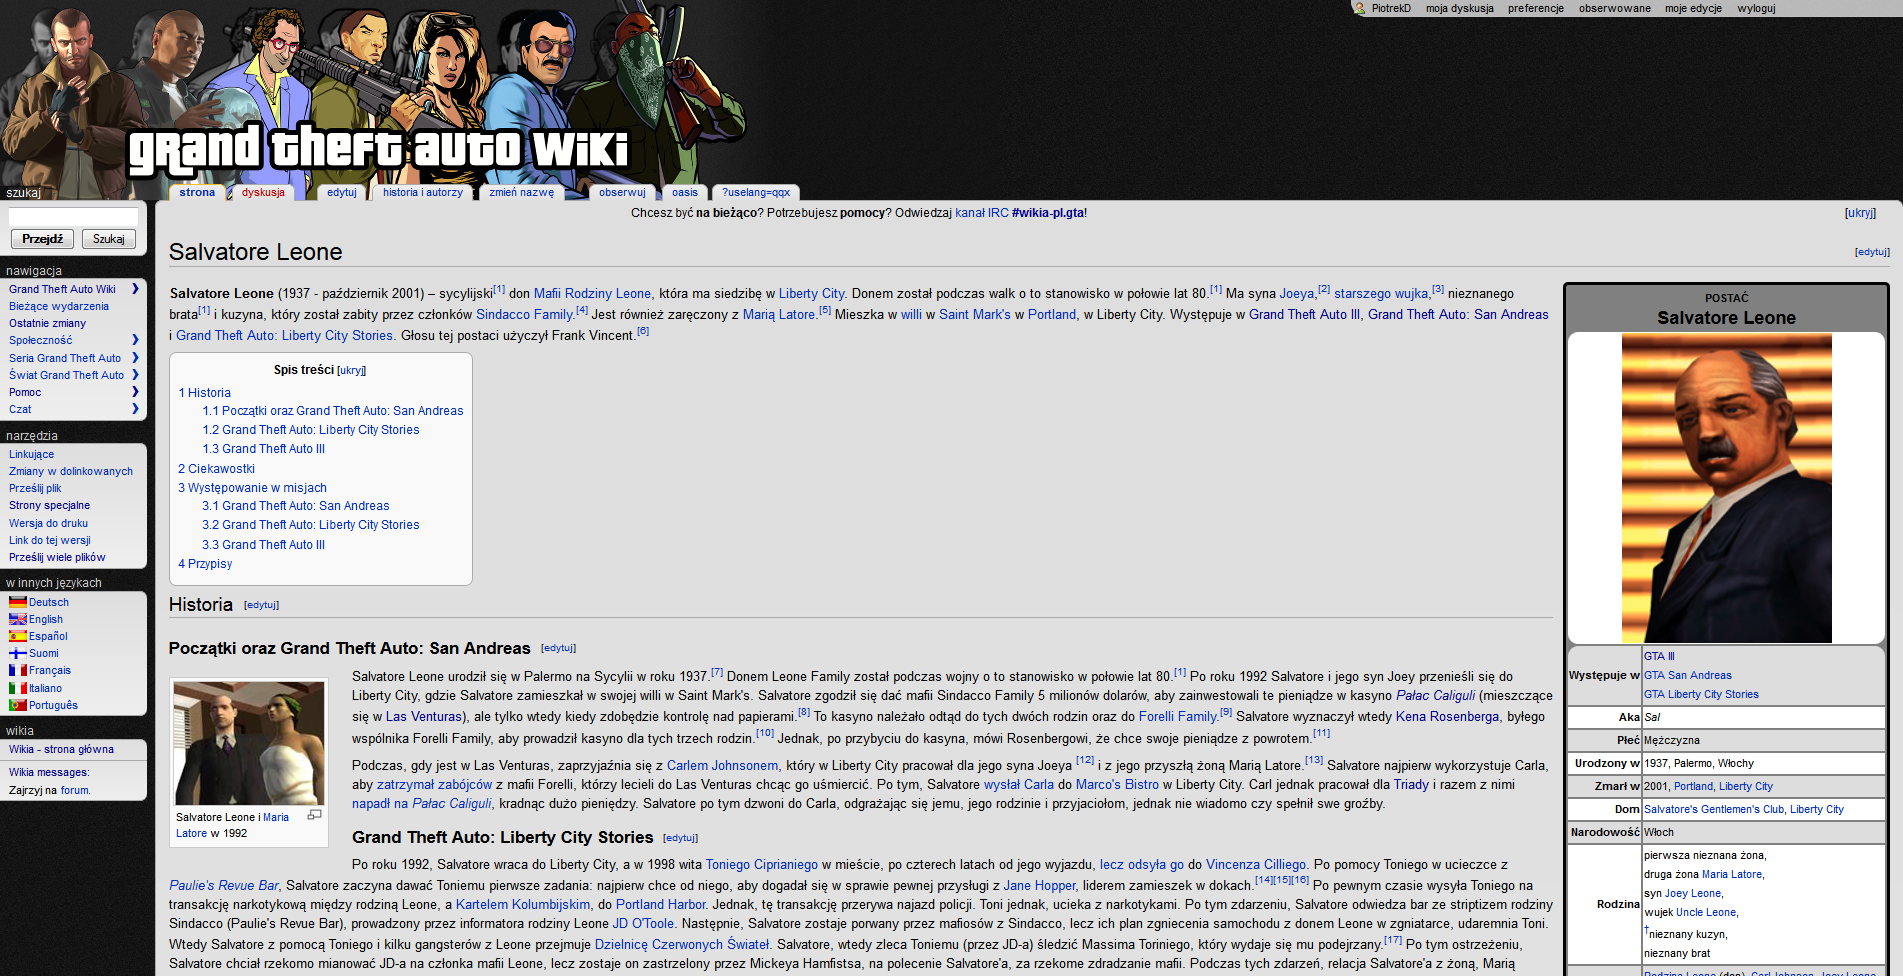
Task: Focus the wiki search input field
Action: [x=73, y=217]
